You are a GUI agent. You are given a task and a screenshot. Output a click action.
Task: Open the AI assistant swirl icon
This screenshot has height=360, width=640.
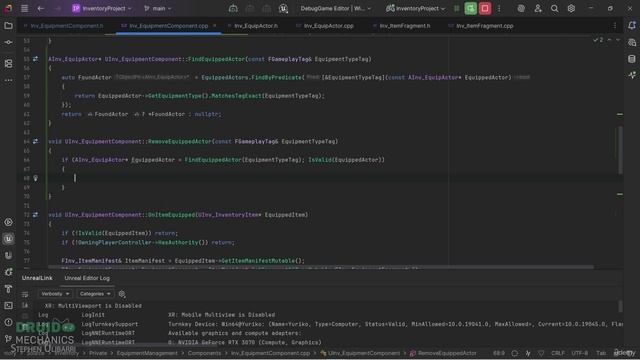pyautogui.click(x=521, y=8)
